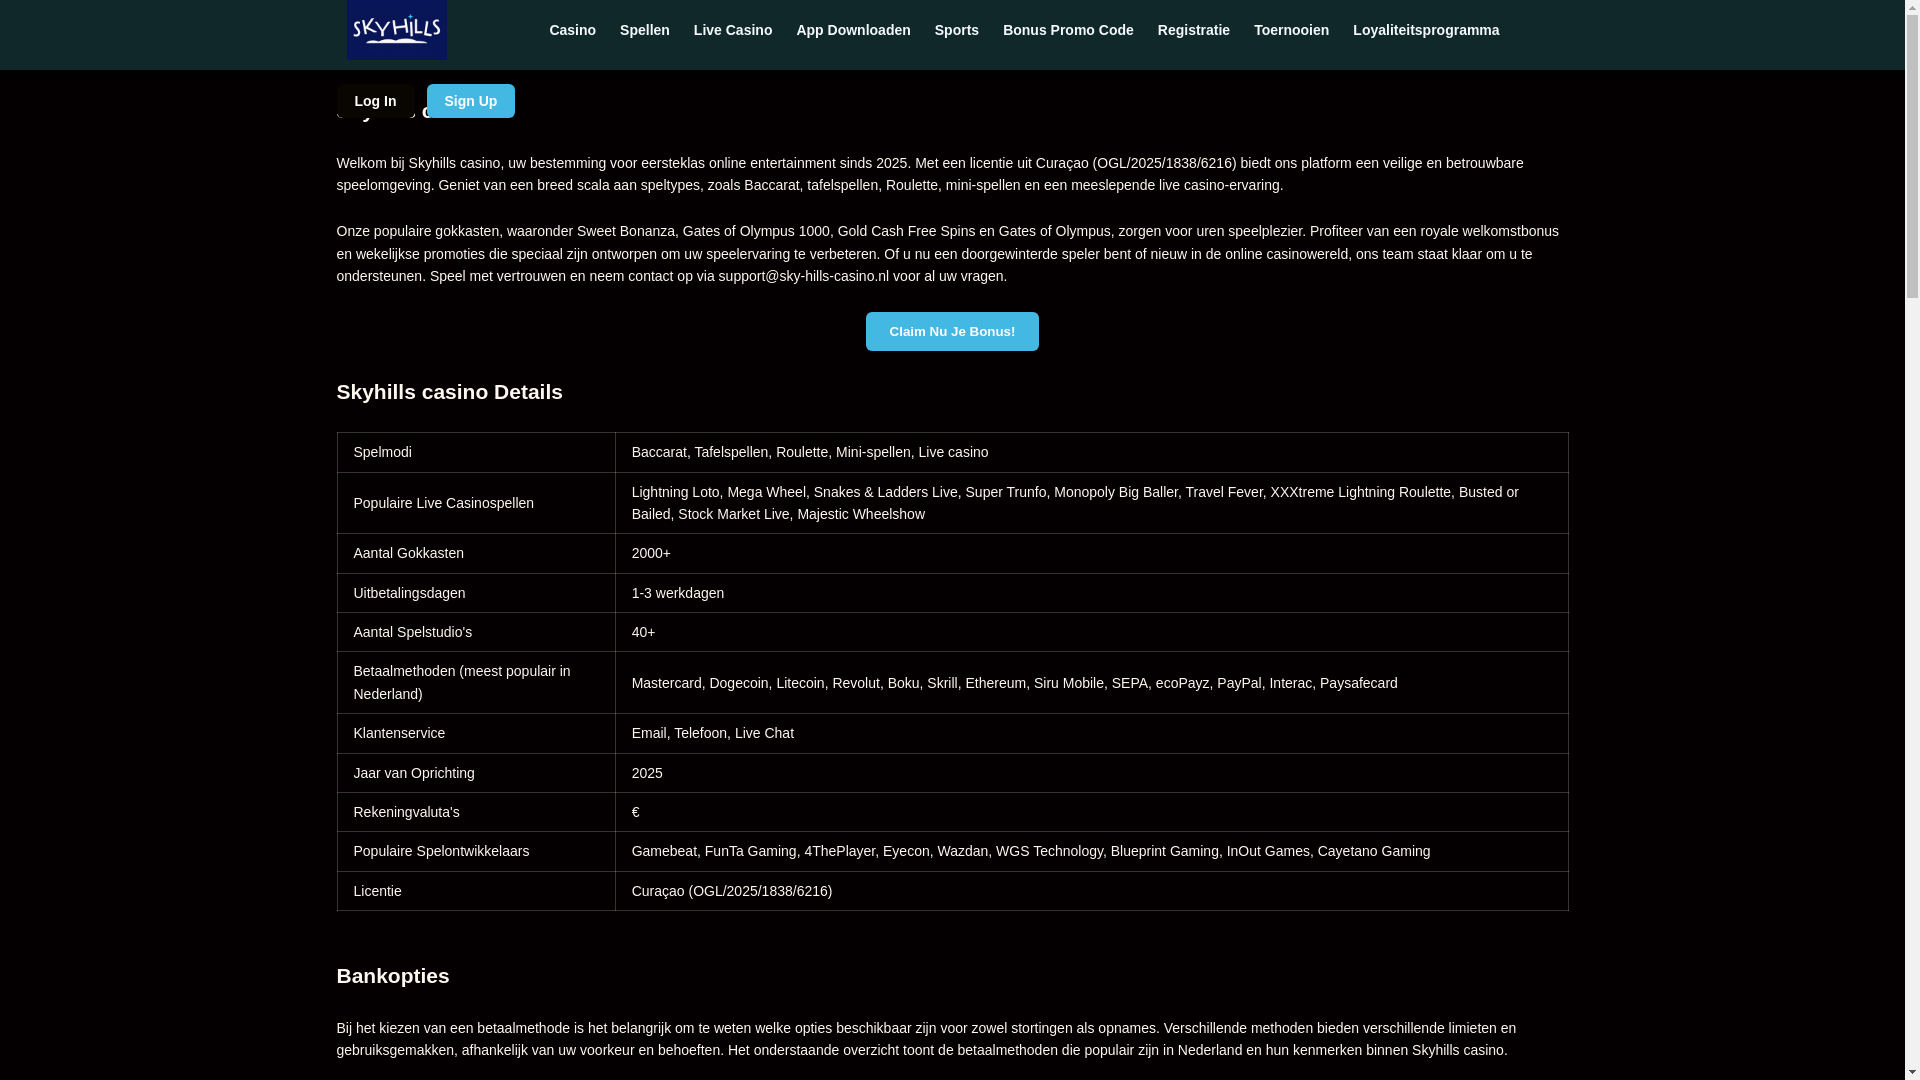
Task: Open Bonus Promo Code page
Action: [1068, 30]
